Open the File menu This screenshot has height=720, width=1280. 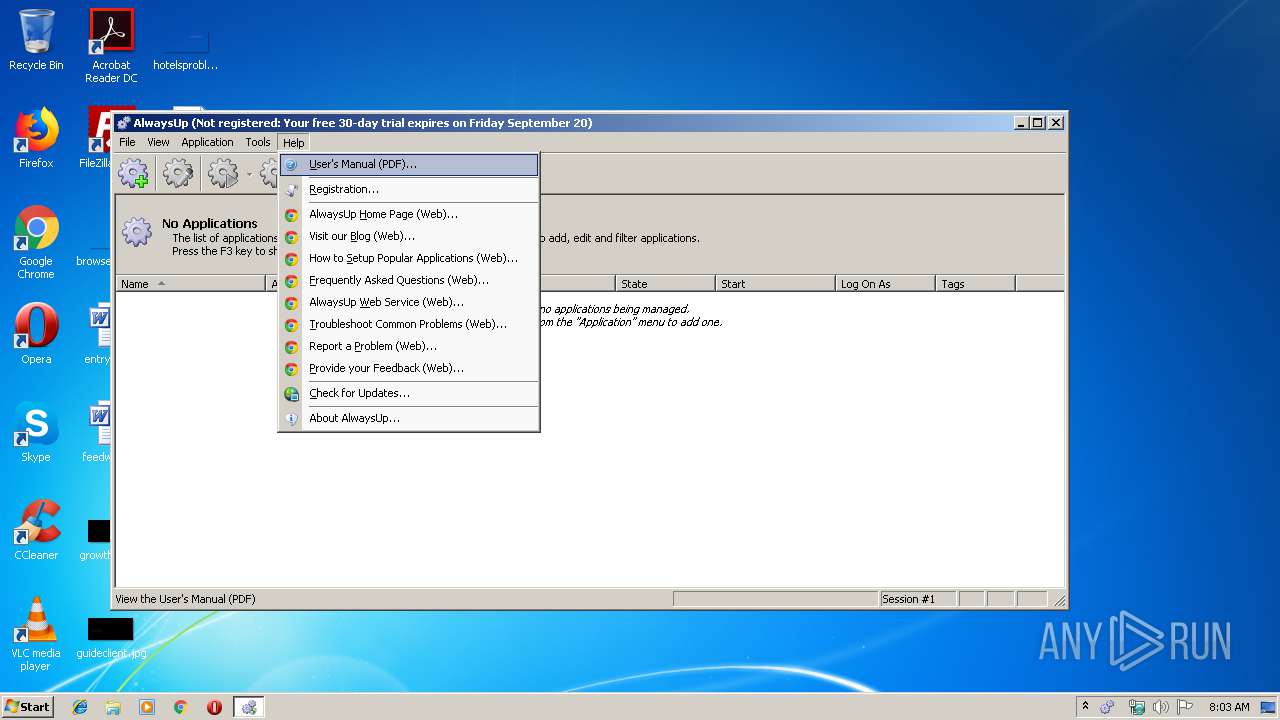[x=127, y=142]
